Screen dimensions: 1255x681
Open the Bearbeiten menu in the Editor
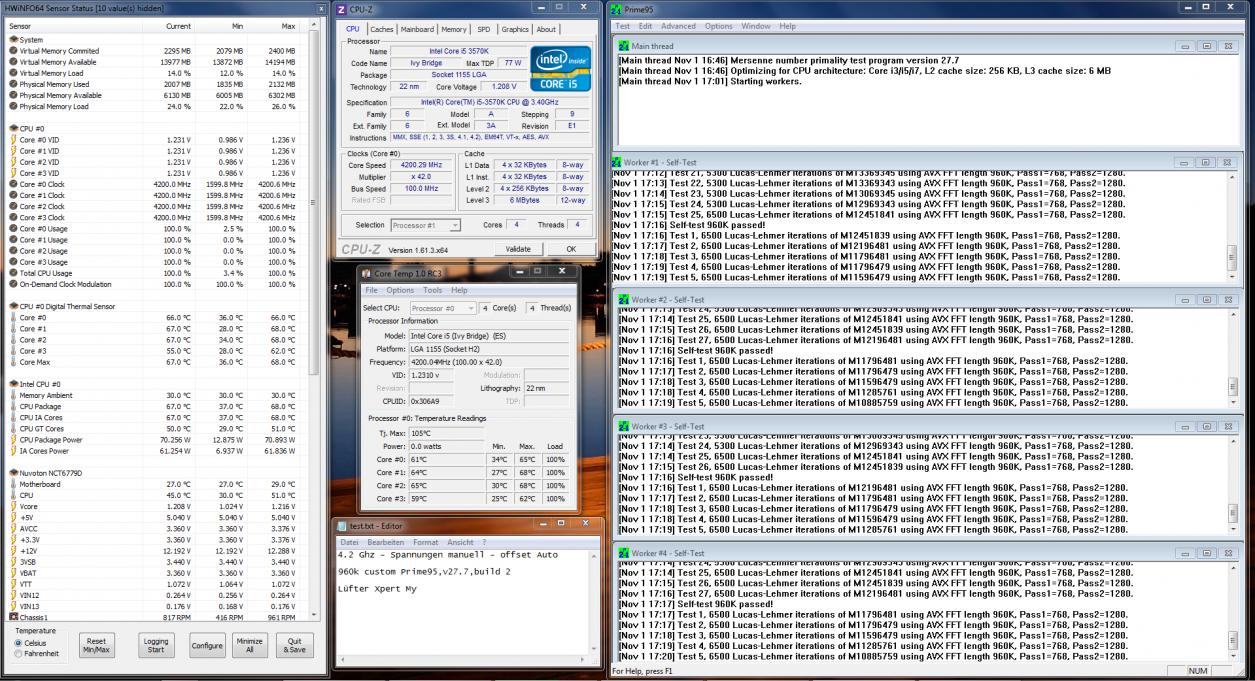(385, 542)
